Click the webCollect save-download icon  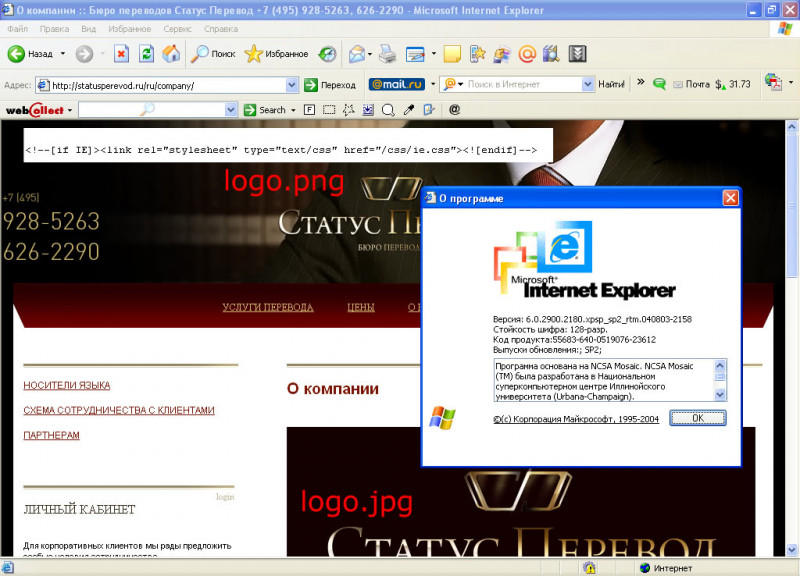(x=368, y=110)
